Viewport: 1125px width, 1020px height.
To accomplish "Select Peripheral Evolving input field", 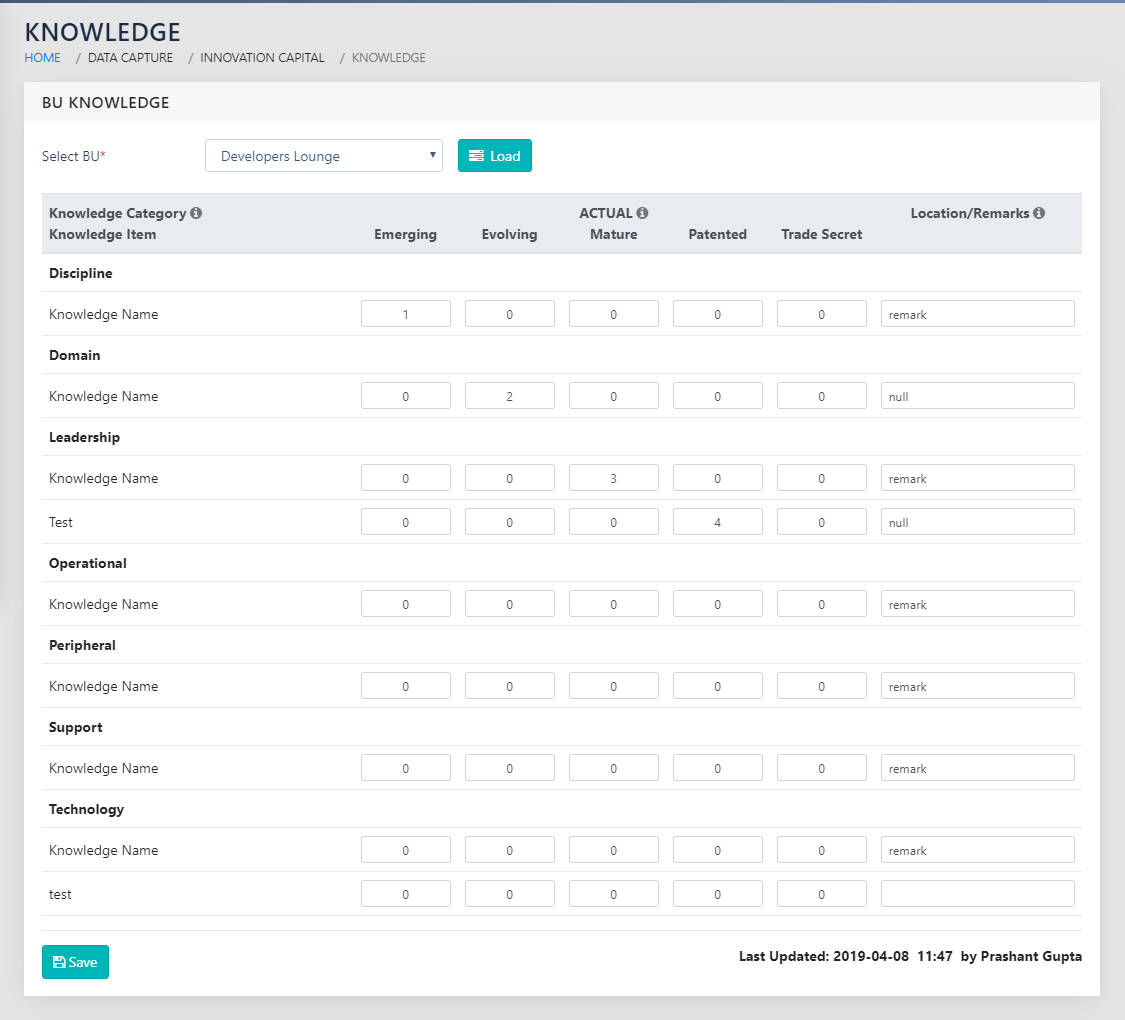I will pyautogui.click(x=509, y=686).
